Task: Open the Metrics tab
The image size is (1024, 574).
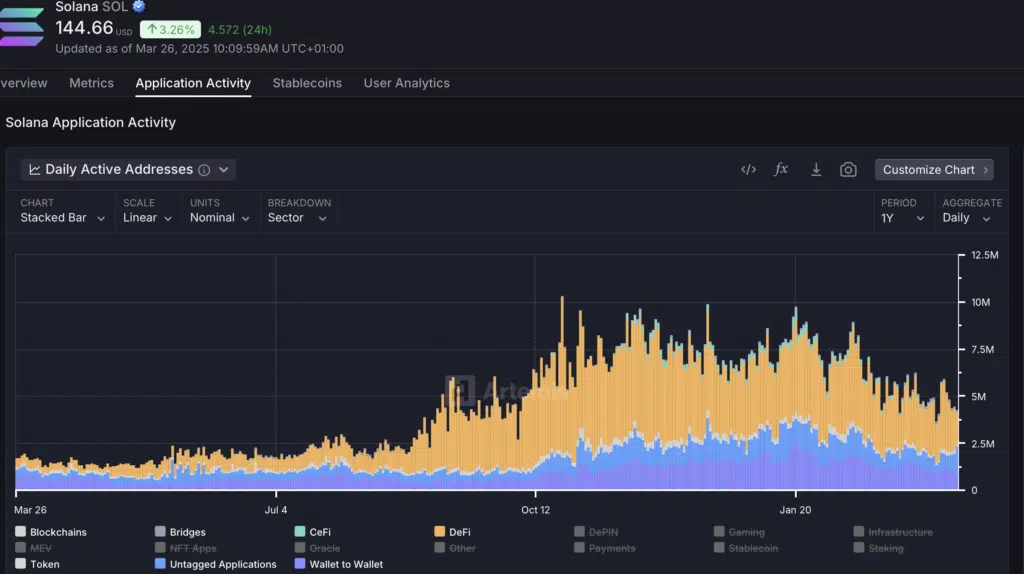Action: [x=91, y=83]
